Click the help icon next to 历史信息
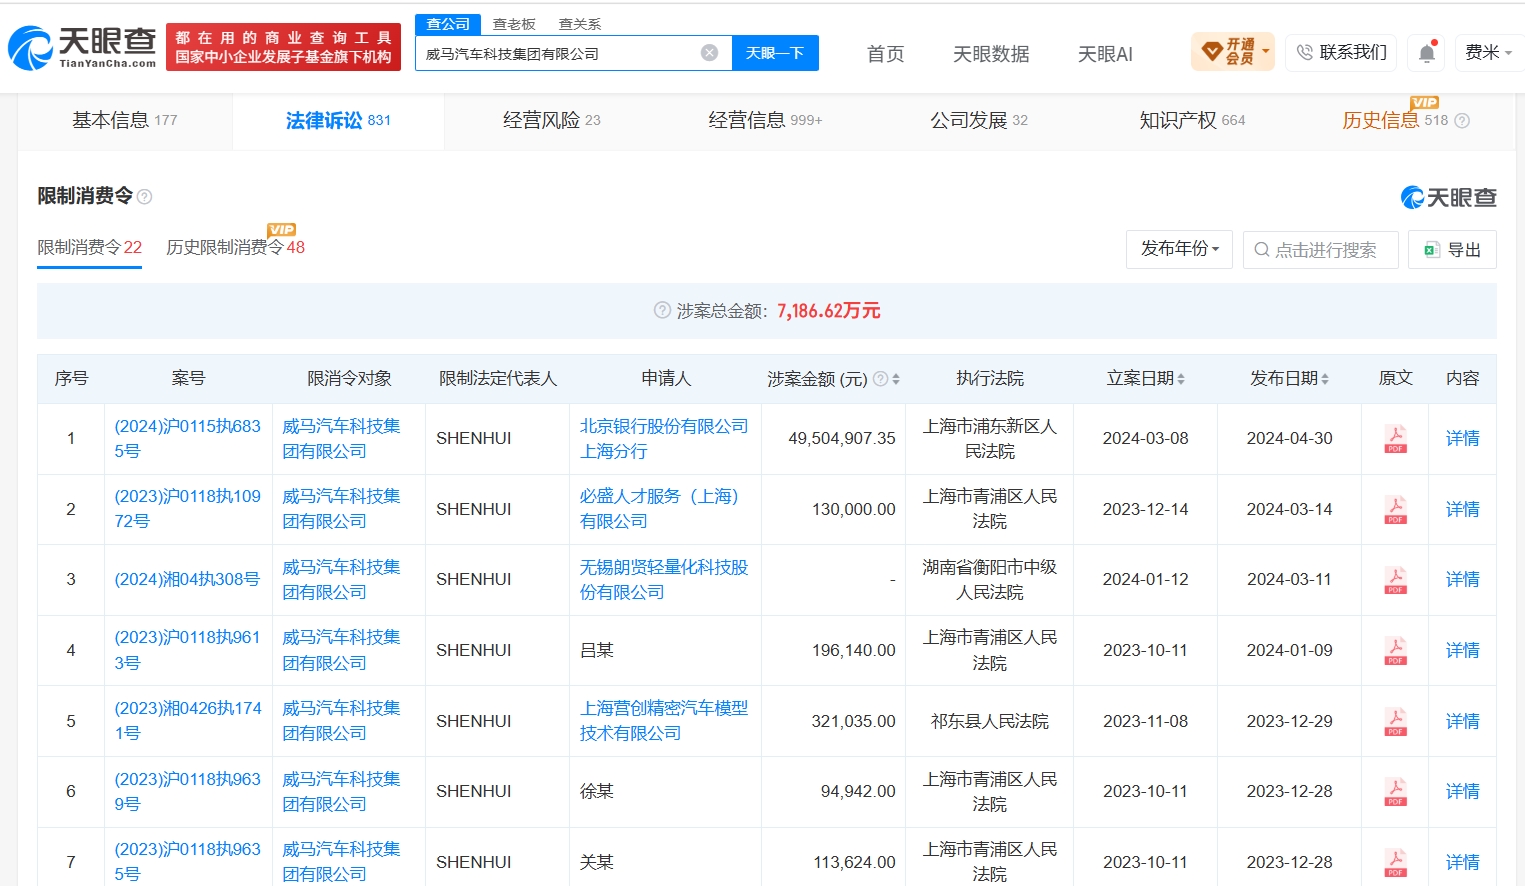Screen dimensions: 1525x886 point(1462,121)
